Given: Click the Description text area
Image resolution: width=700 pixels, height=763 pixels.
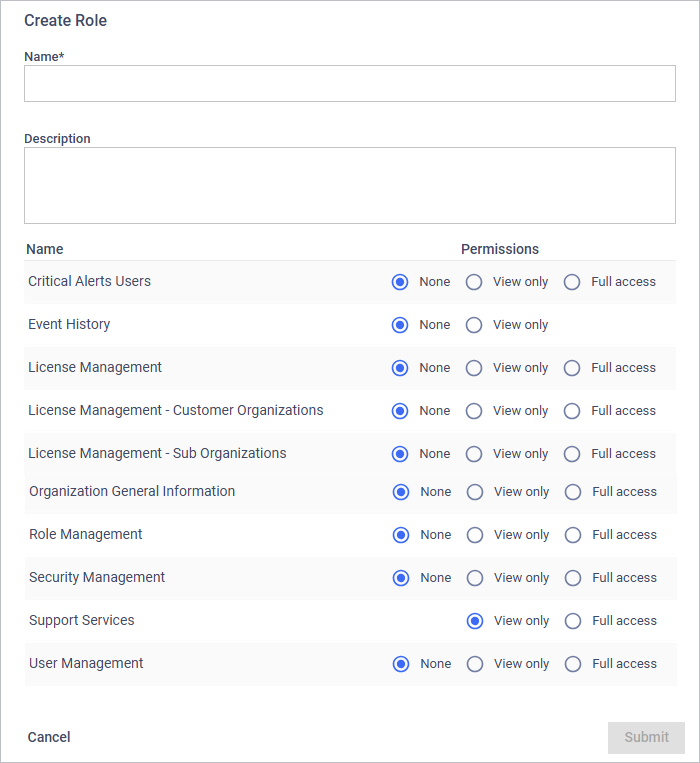Looking at the screenshot, I should (349, 185).
